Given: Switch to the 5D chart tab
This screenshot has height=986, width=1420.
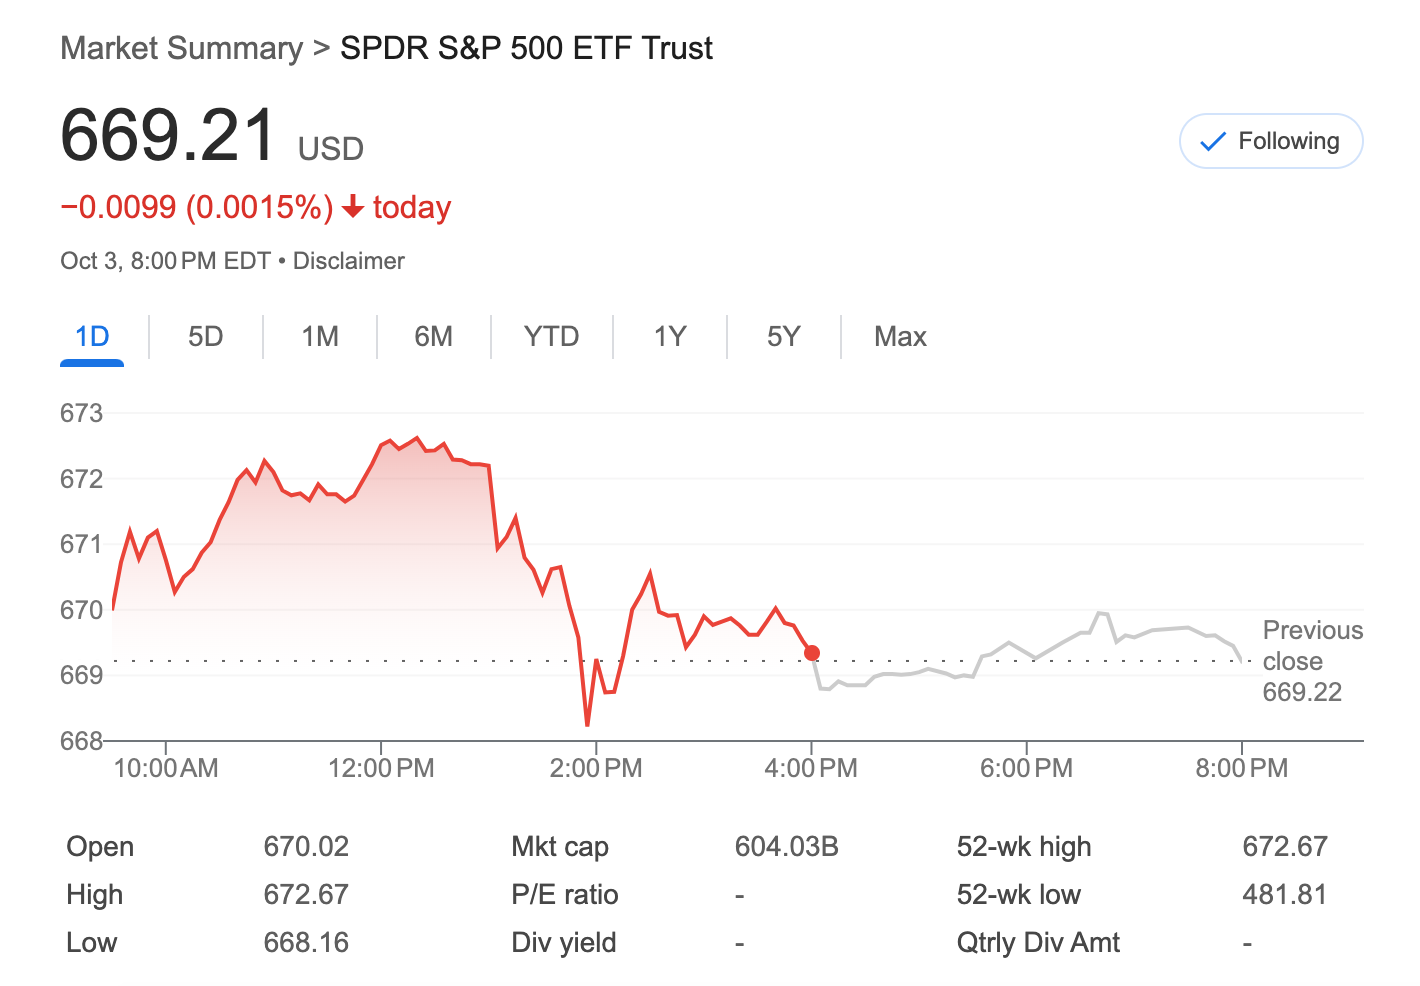Looking at the screenshot, I should (x=205, y=337).
